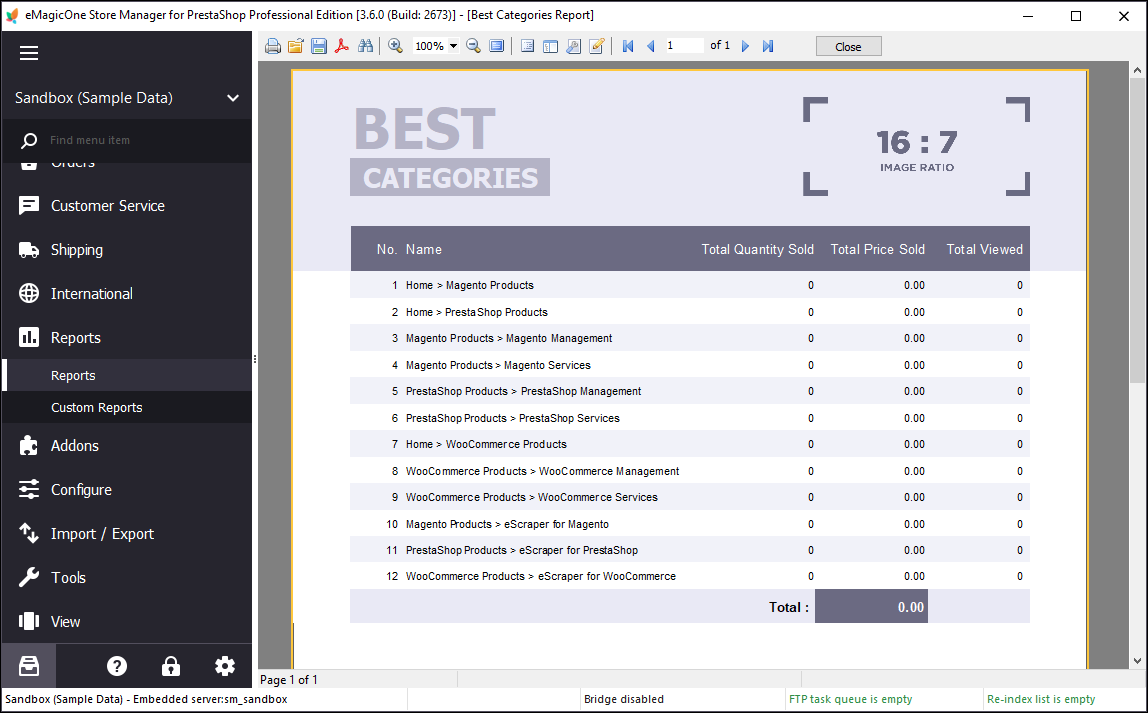Select row 'Magento Products > eScraper for Magento'
Image resolution: width=1148 pixels, height=713 pixels.
[x=690, y=524]
